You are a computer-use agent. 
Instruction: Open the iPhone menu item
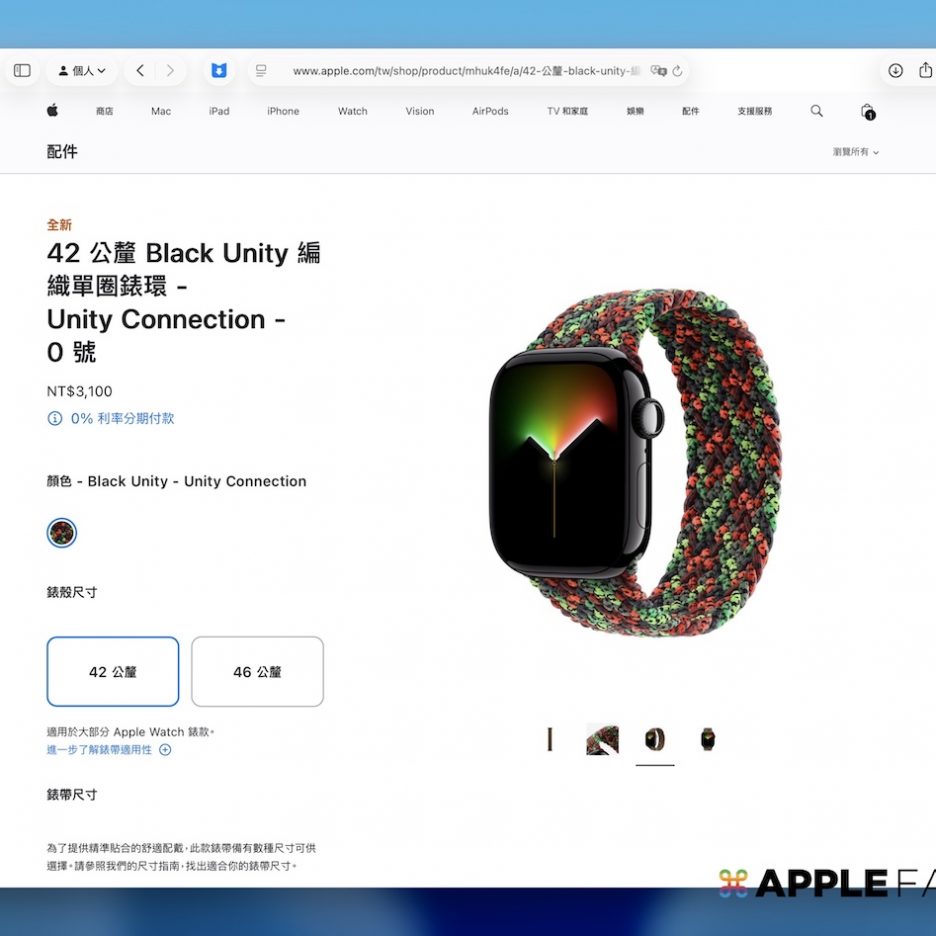pyautogui.click(x=283, y=111)
